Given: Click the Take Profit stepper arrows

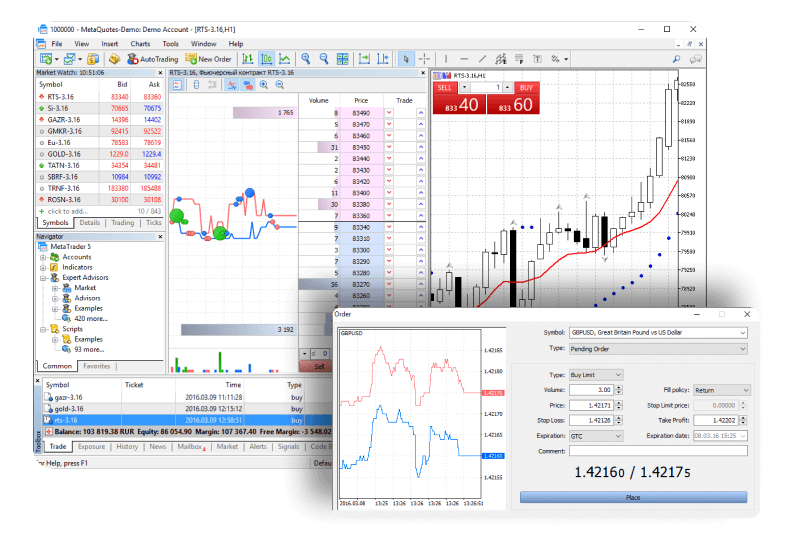Looking at the screenshot, I should [743, 420].
